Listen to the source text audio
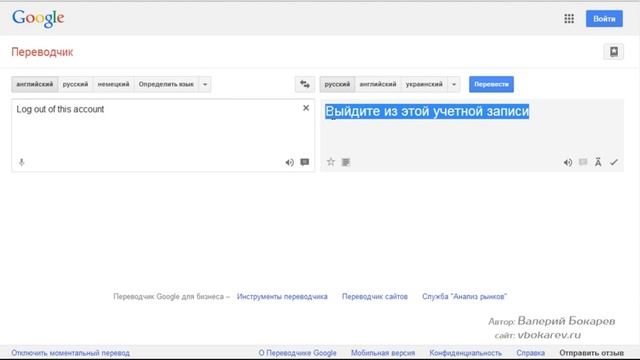The height and width of the screenshot is (360, 640). [x=289, y=162]
